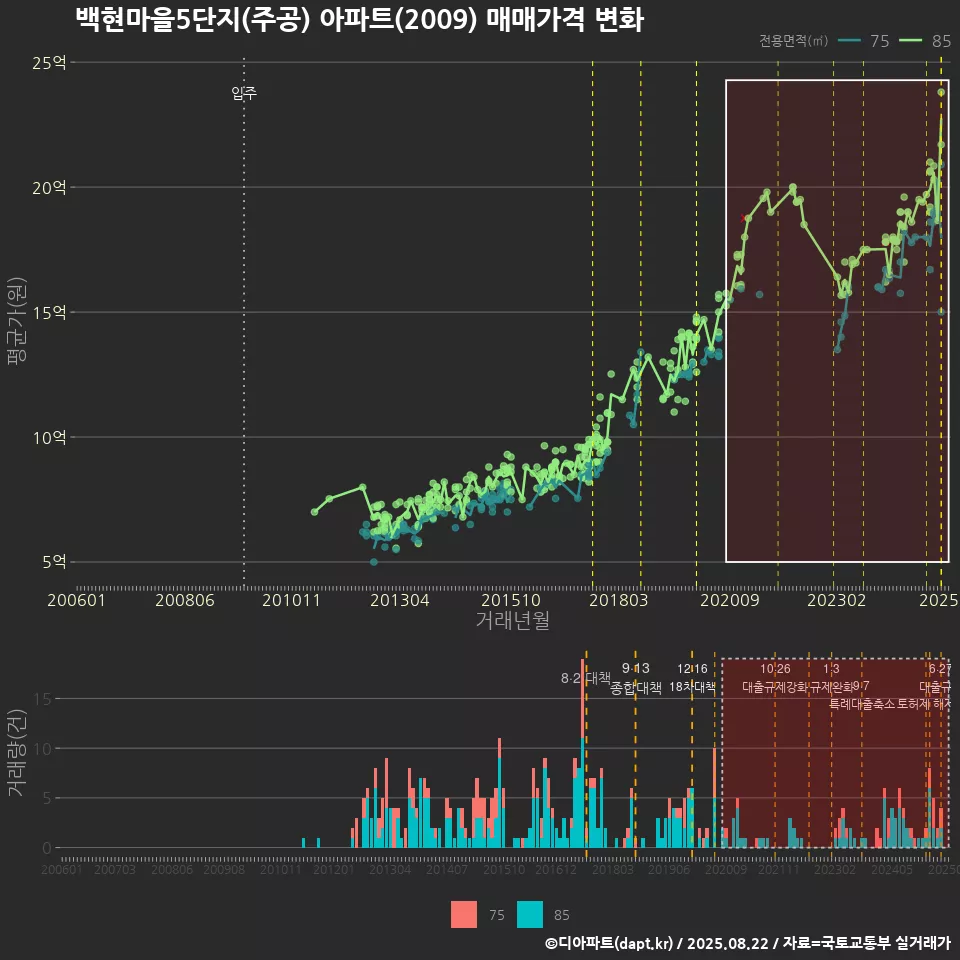Click the 대출규제강화 policy label
This screenshot has width=960, height=960.
pos(775,687)
